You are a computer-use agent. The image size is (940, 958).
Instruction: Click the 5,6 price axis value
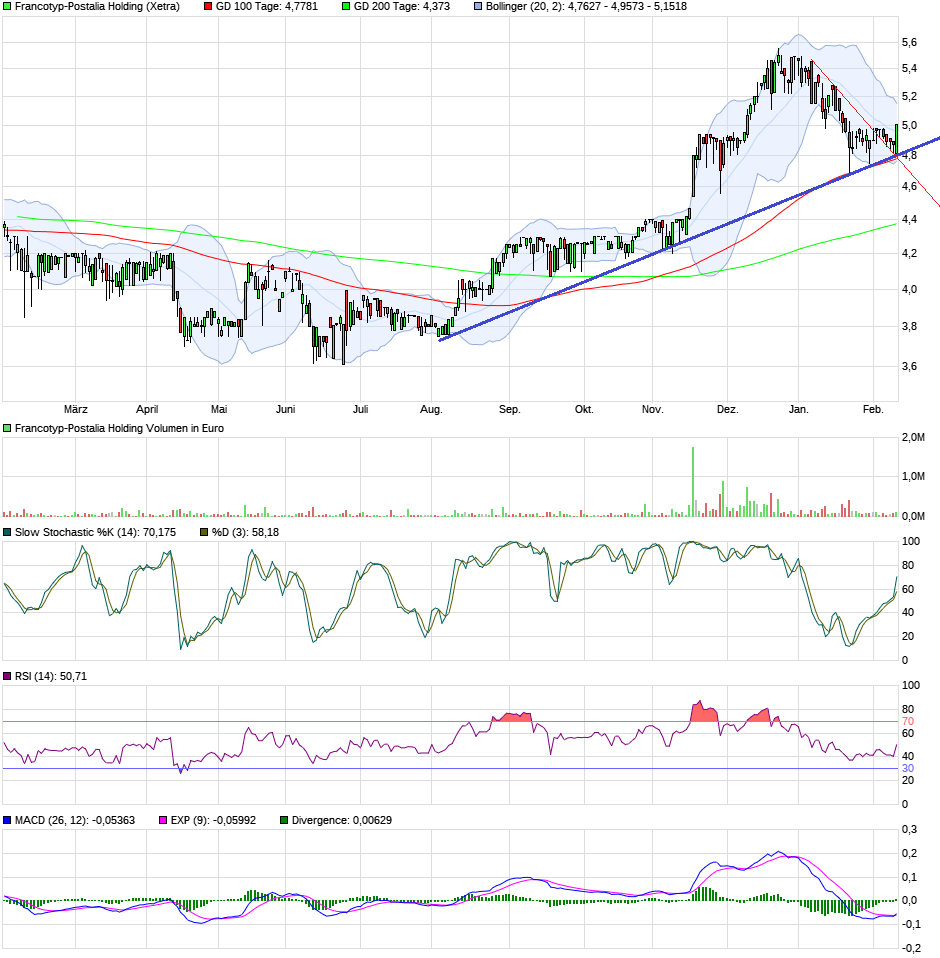pos(909,42)
